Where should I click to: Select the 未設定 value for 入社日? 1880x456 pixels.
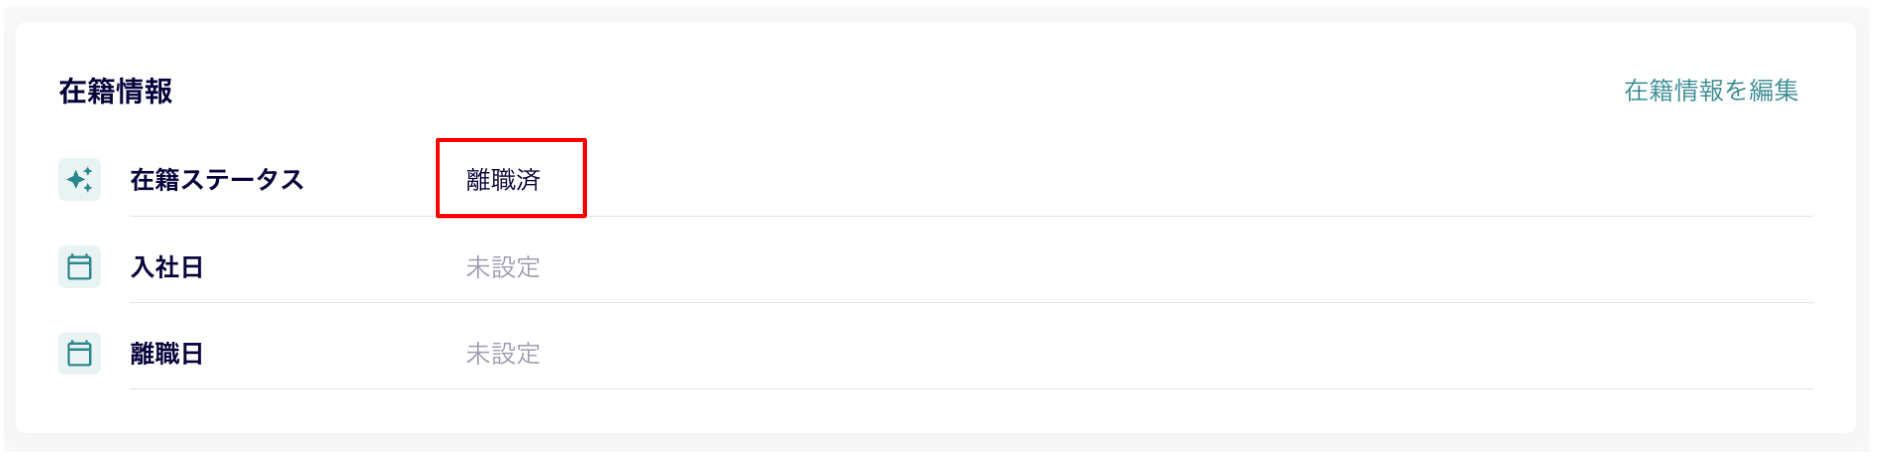503,267
